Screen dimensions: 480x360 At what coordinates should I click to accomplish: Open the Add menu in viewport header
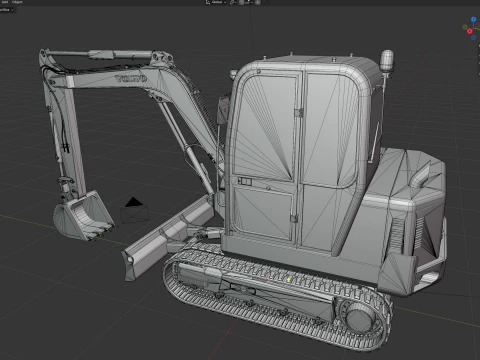point(5,2)
